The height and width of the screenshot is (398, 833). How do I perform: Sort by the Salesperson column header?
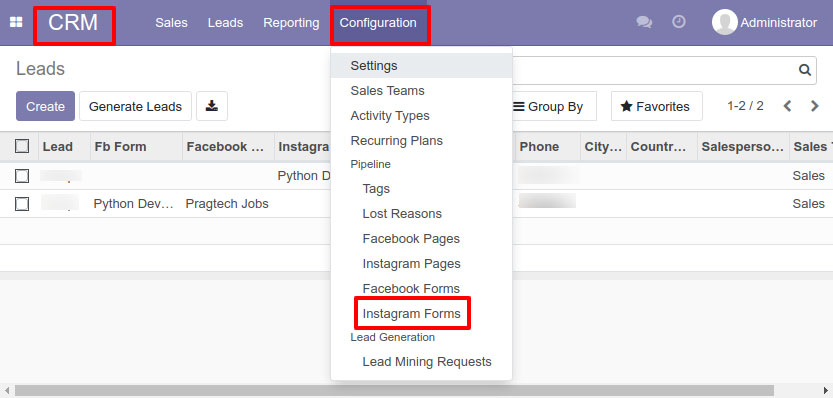(743, 147)
